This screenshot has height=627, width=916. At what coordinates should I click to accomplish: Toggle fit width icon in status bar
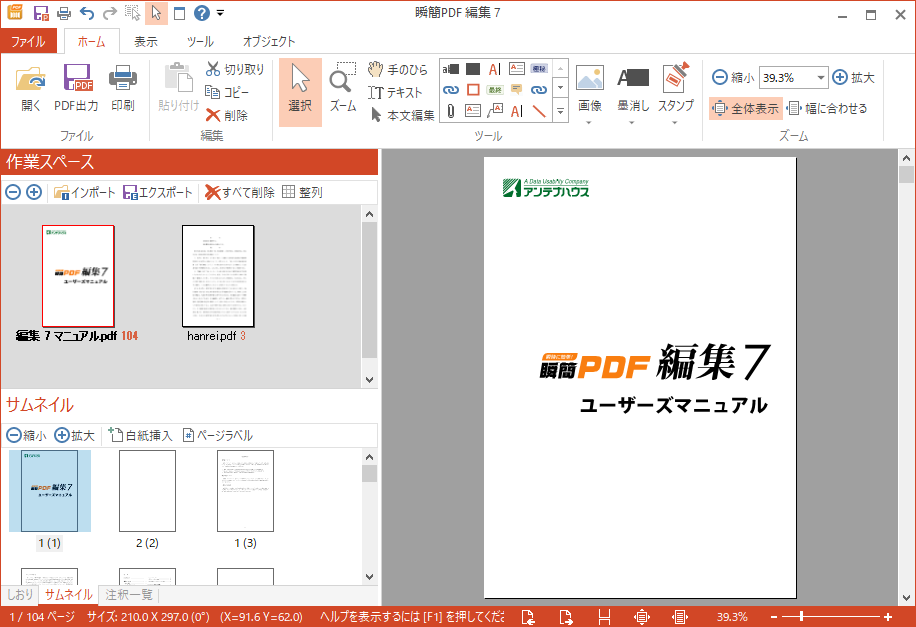[x=679, y=616]
